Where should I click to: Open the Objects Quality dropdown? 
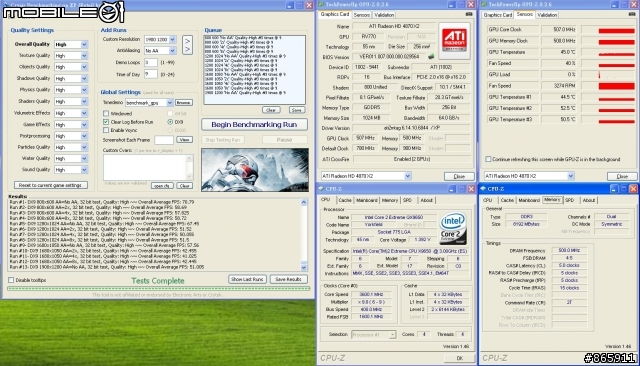[x=84, y=67]
